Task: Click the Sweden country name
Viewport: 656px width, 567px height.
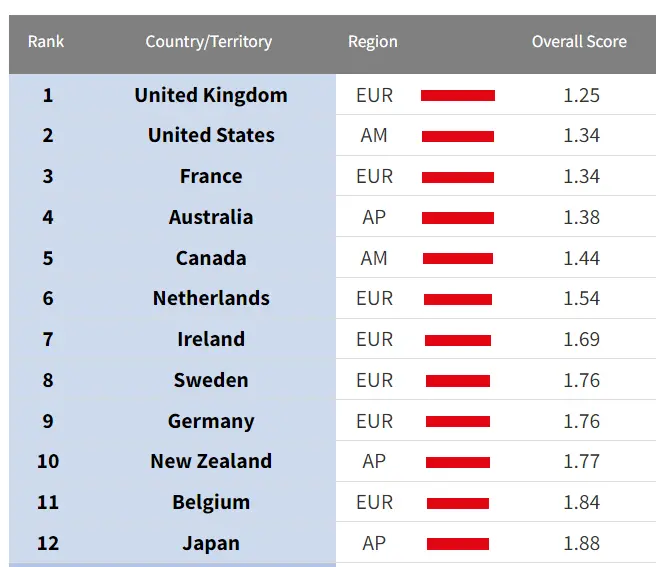Action: point(211,381)
